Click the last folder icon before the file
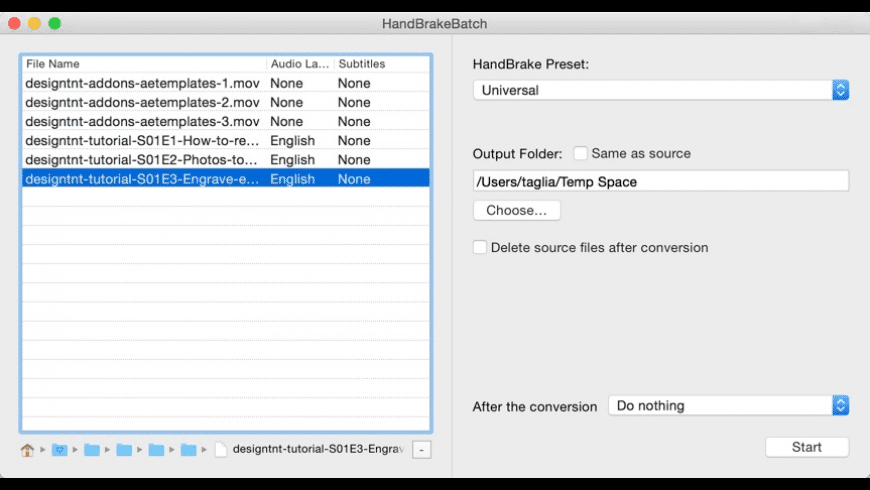The image size is (870, 490). pos(189,449)
